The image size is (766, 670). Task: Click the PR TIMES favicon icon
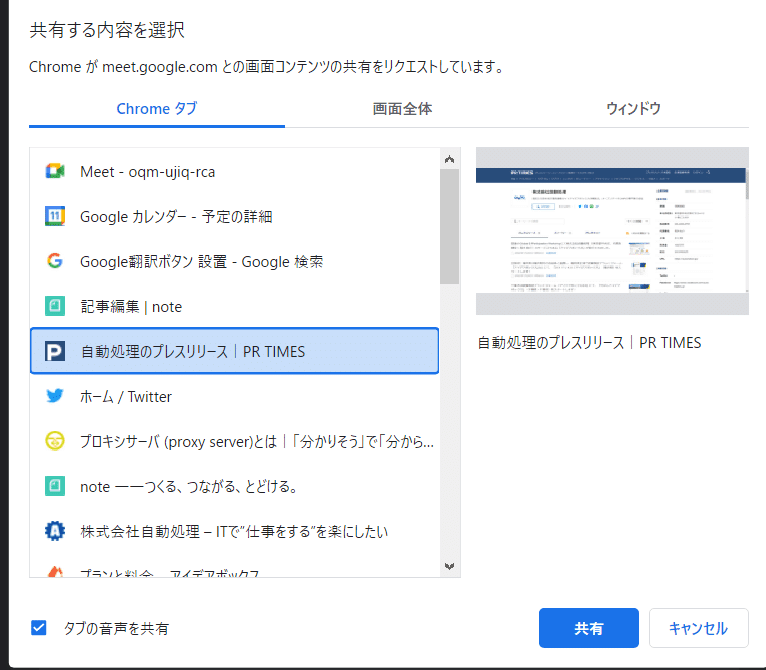click(x=55, y=351)
